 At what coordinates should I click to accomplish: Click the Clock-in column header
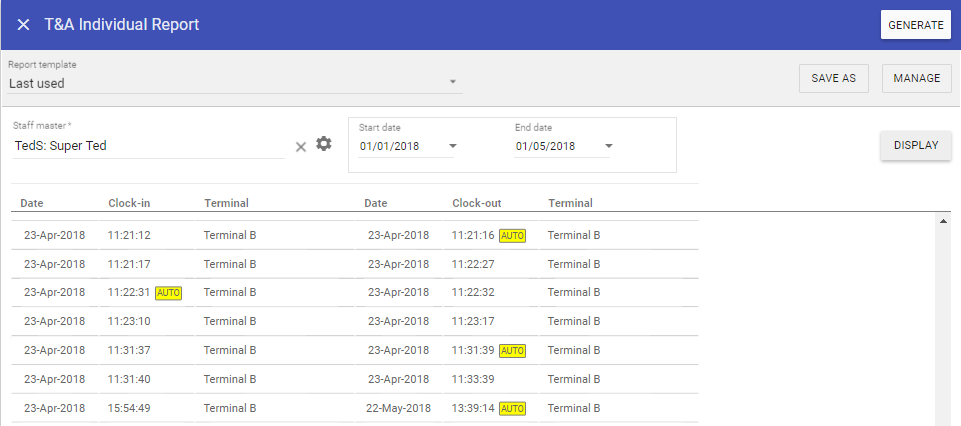coord(129,203)
